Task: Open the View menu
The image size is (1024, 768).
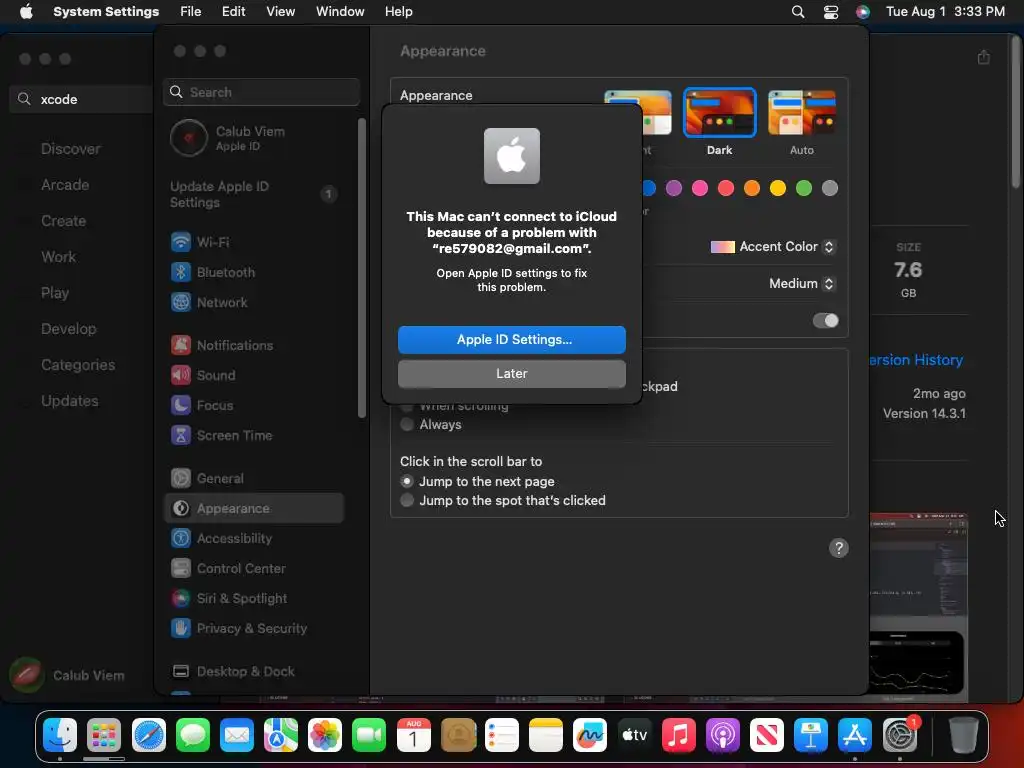Action: click(x=280, y=12)
